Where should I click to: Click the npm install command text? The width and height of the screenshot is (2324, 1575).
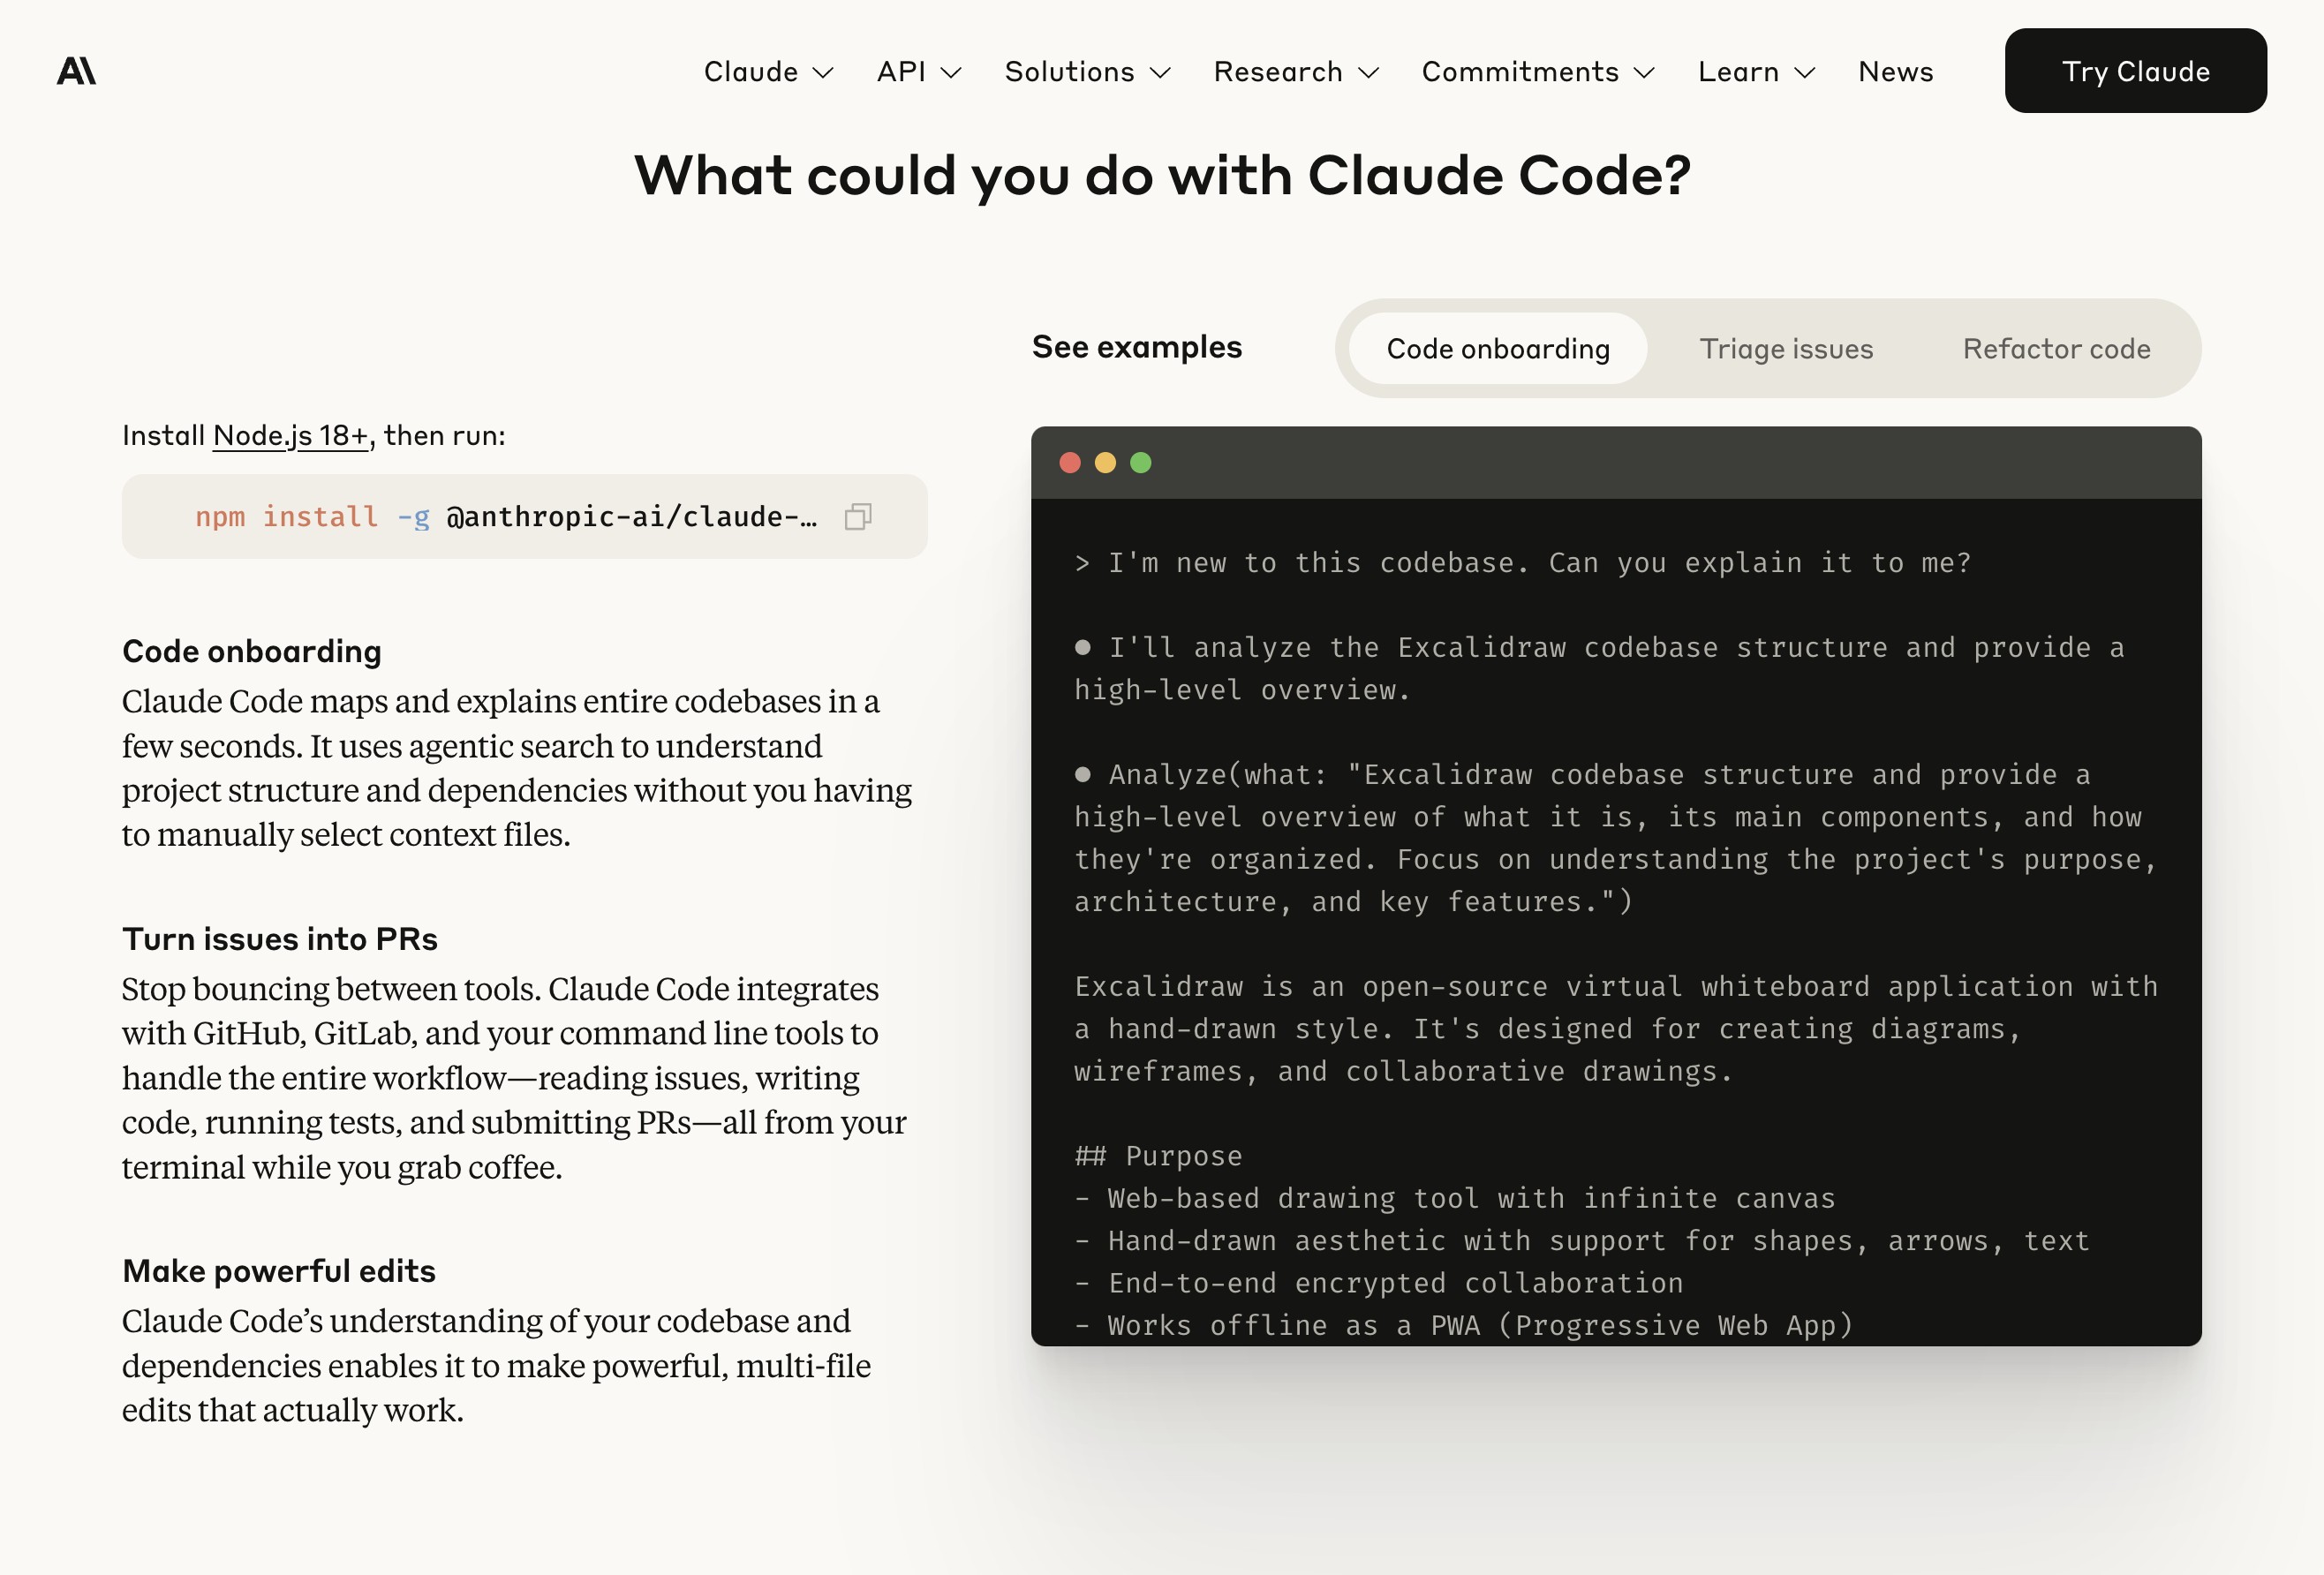click(506, 517)
